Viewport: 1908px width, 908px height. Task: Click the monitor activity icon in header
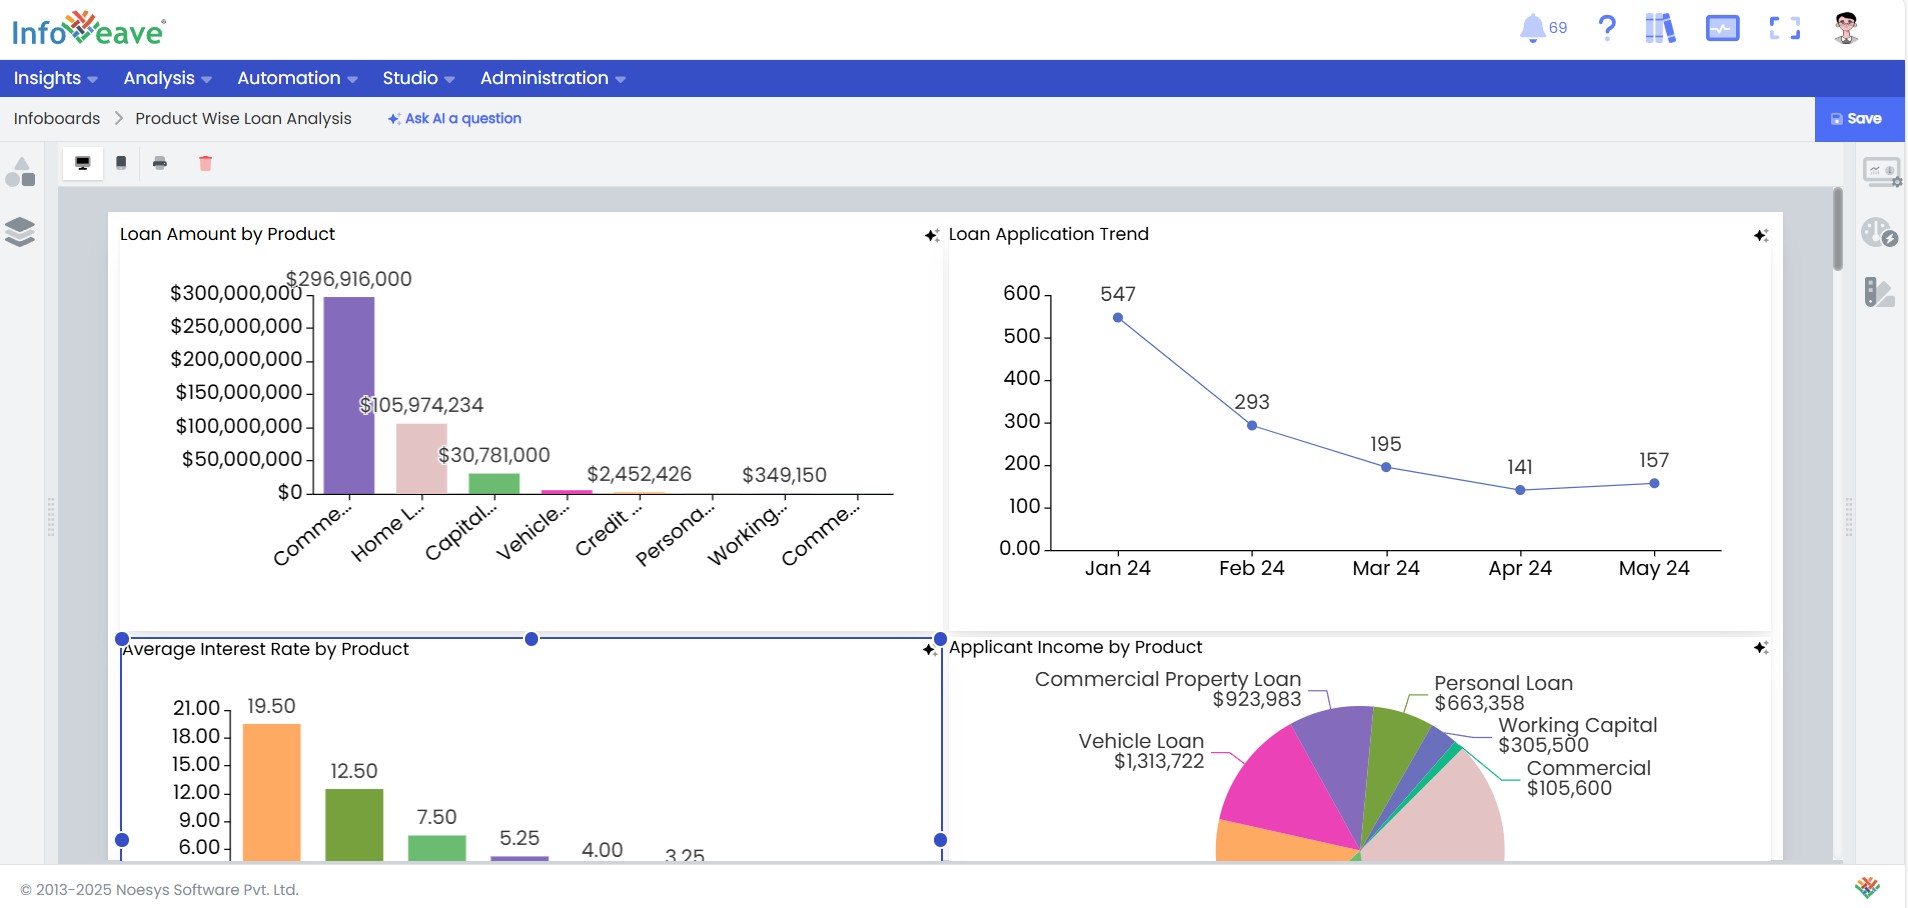(1722, 29)
